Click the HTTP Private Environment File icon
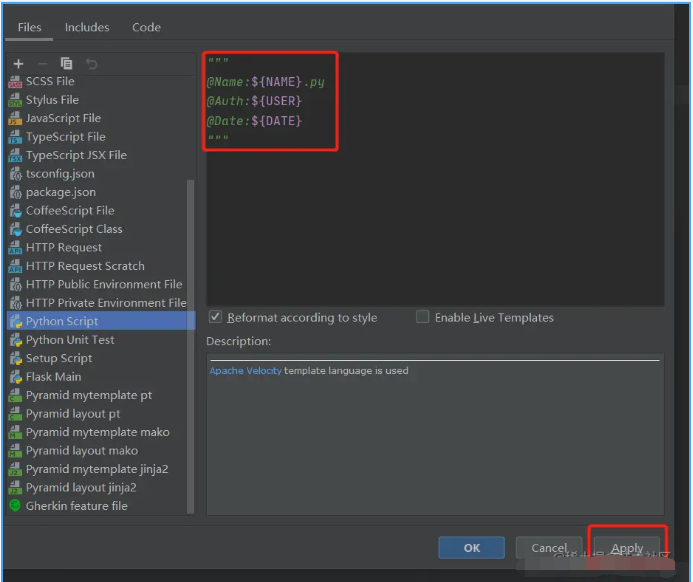The image size is (693, 582). 15,303
